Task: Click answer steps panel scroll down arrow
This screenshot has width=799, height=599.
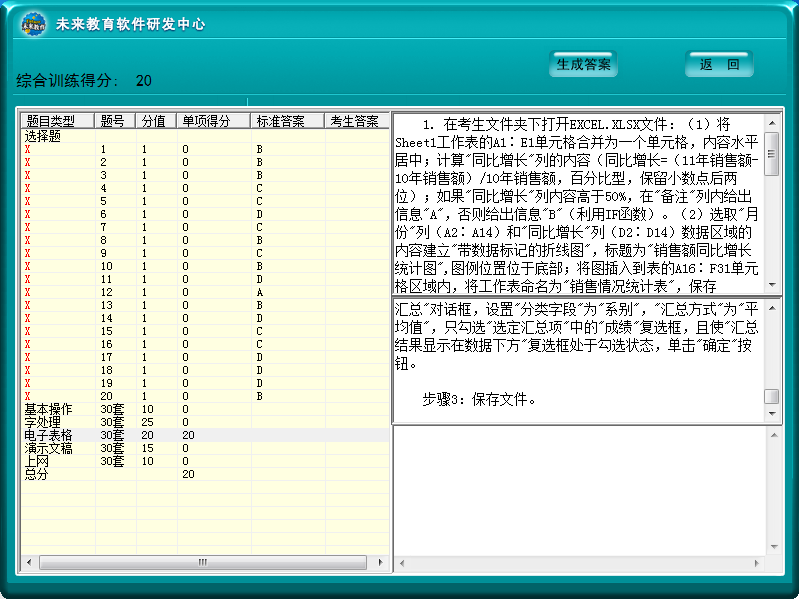Action: 772,413
